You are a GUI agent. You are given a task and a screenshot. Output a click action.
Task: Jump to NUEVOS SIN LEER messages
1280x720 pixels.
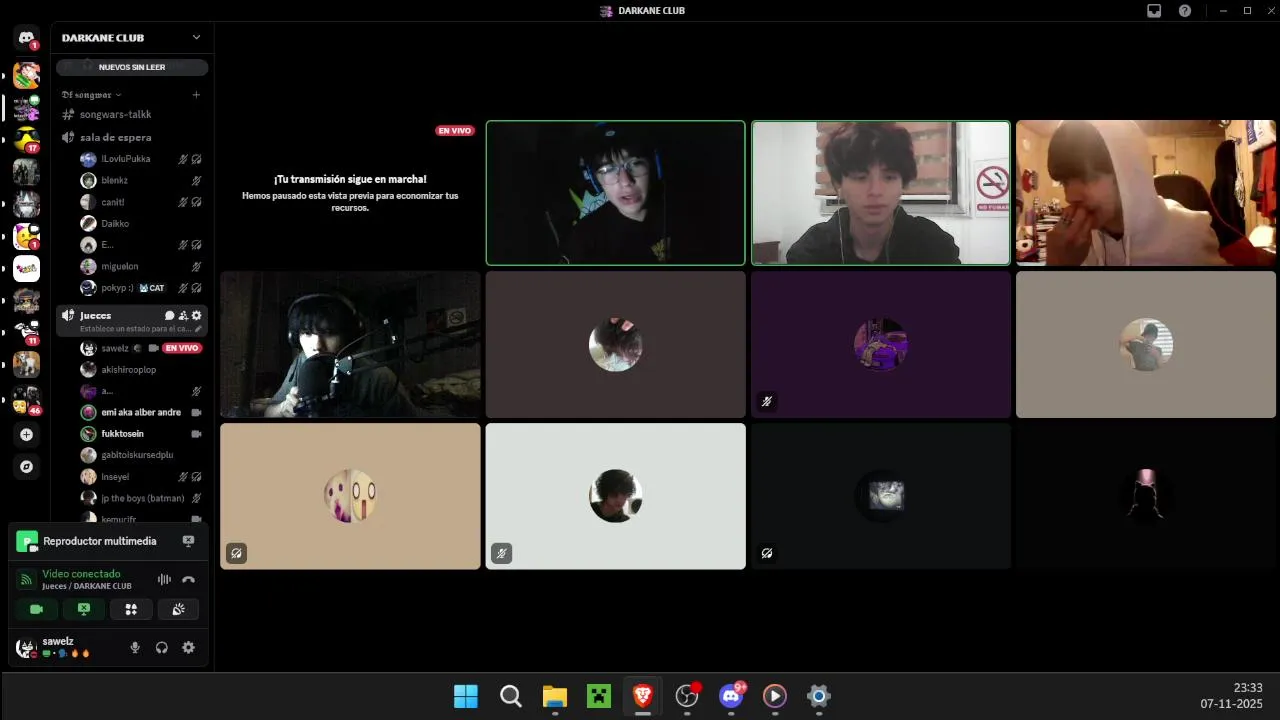[132, 67]
